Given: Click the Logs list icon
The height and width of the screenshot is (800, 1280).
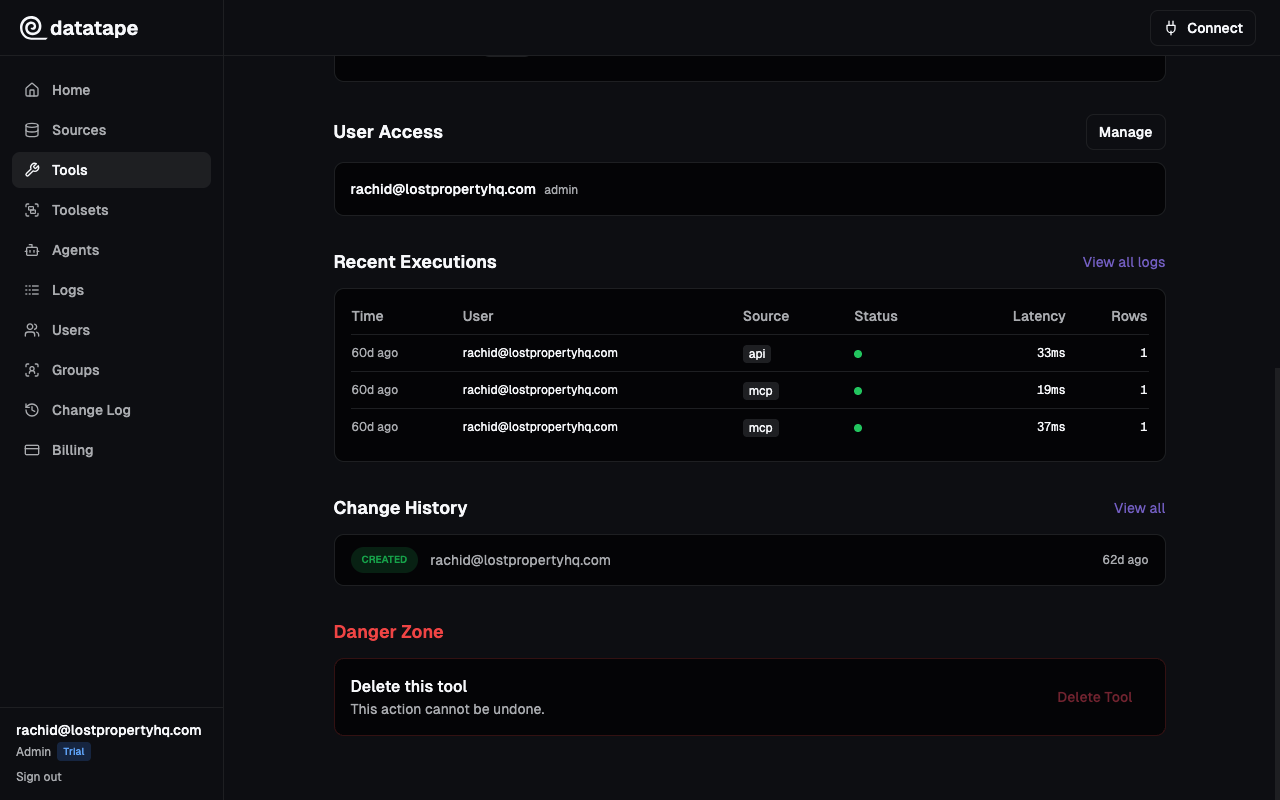Looking at the screenshot, I should (32, 290).
